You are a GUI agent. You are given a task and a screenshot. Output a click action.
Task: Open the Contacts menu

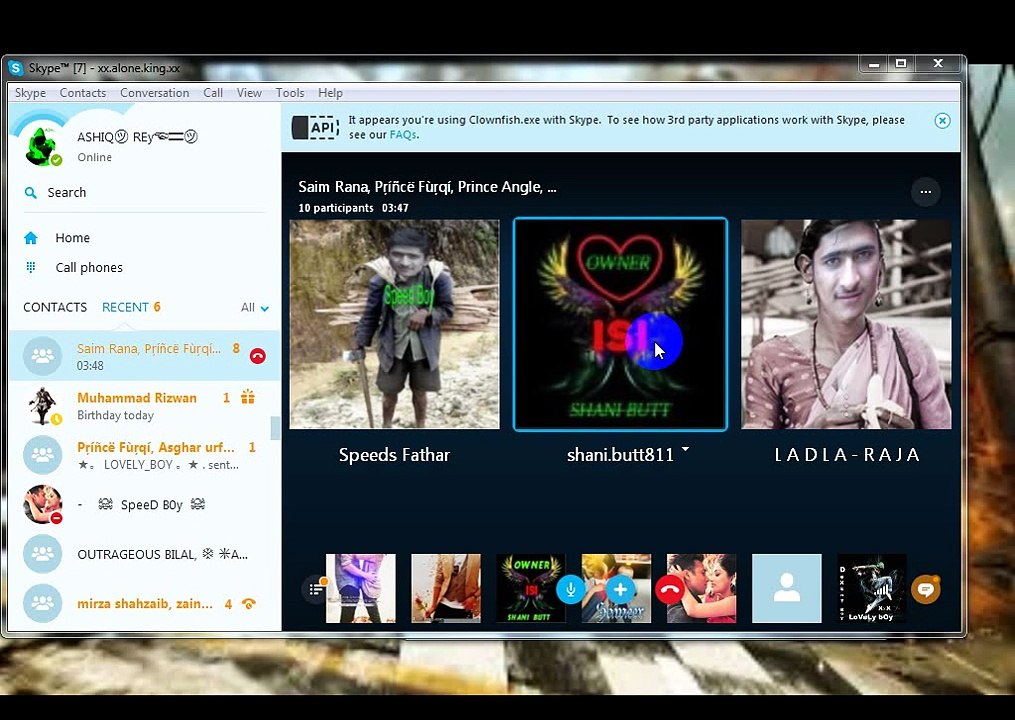[83, 93]
